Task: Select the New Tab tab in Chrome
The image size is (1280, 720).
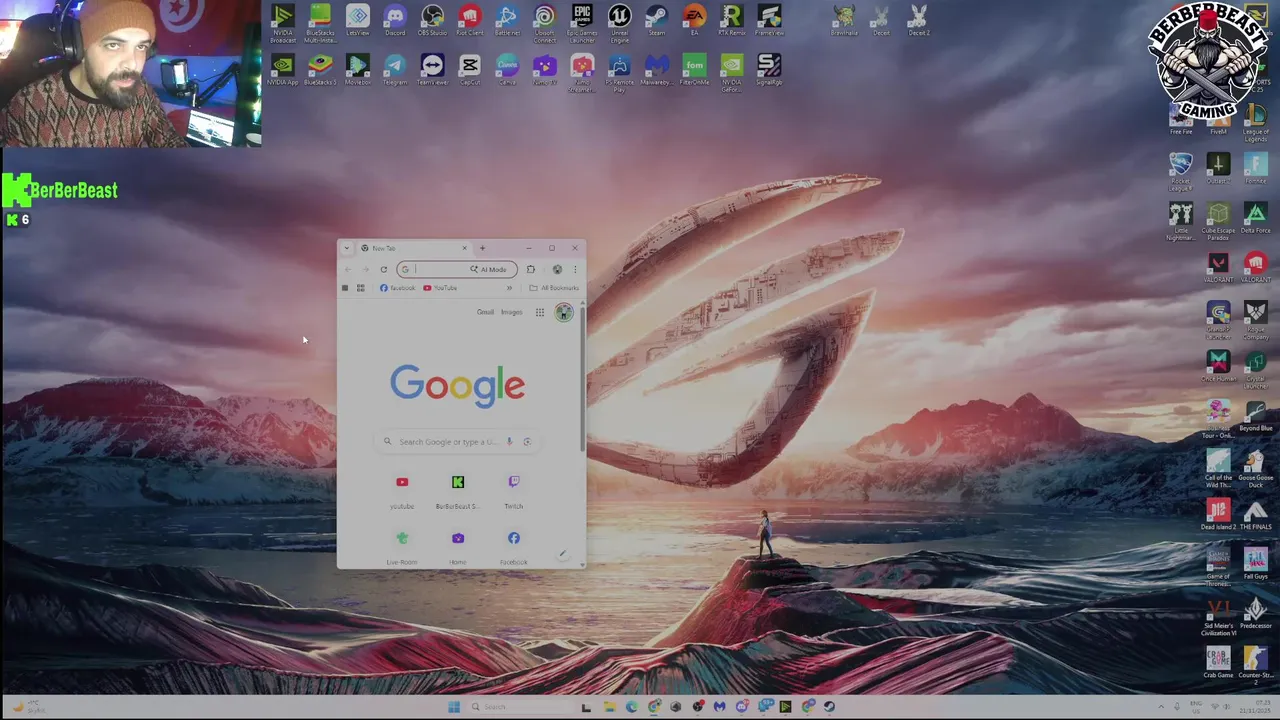Action: (x=413, y=248)
